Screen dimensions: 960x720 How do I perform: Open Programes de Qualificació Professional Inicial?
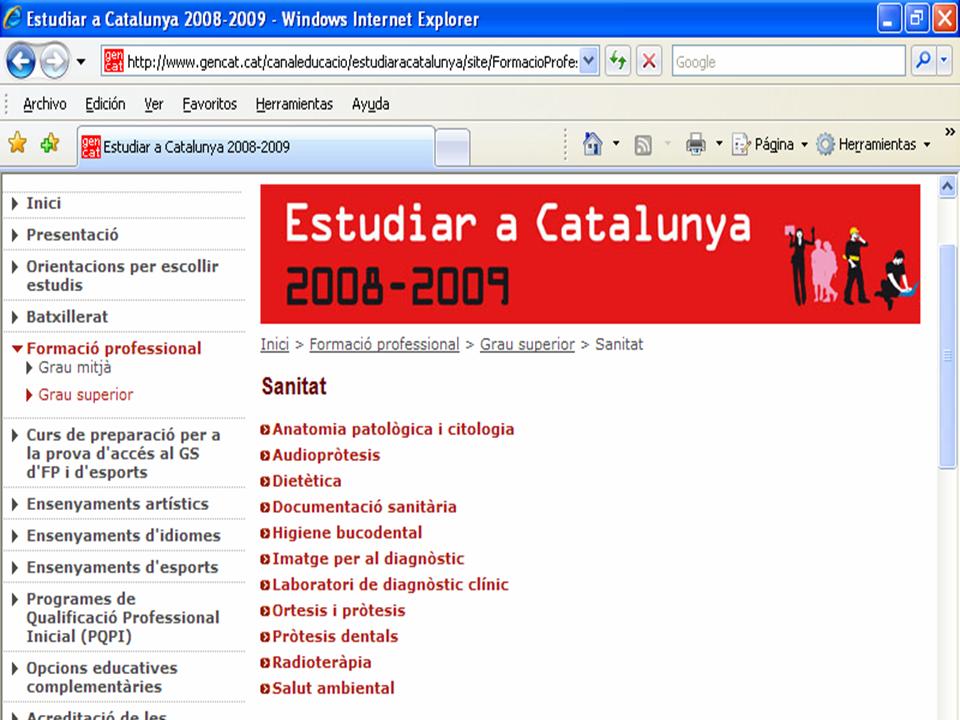coord(122,618)
